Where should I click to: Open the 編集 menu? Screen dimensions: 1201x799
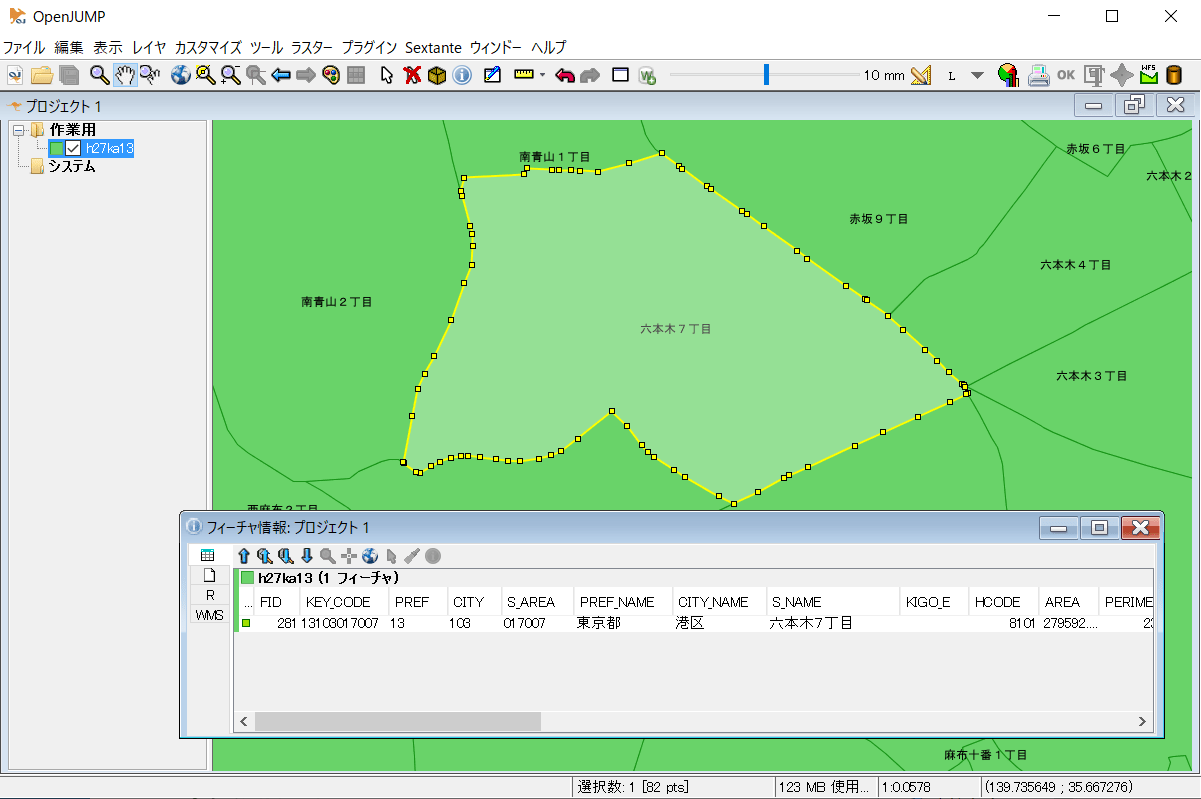tap(69, 47)
